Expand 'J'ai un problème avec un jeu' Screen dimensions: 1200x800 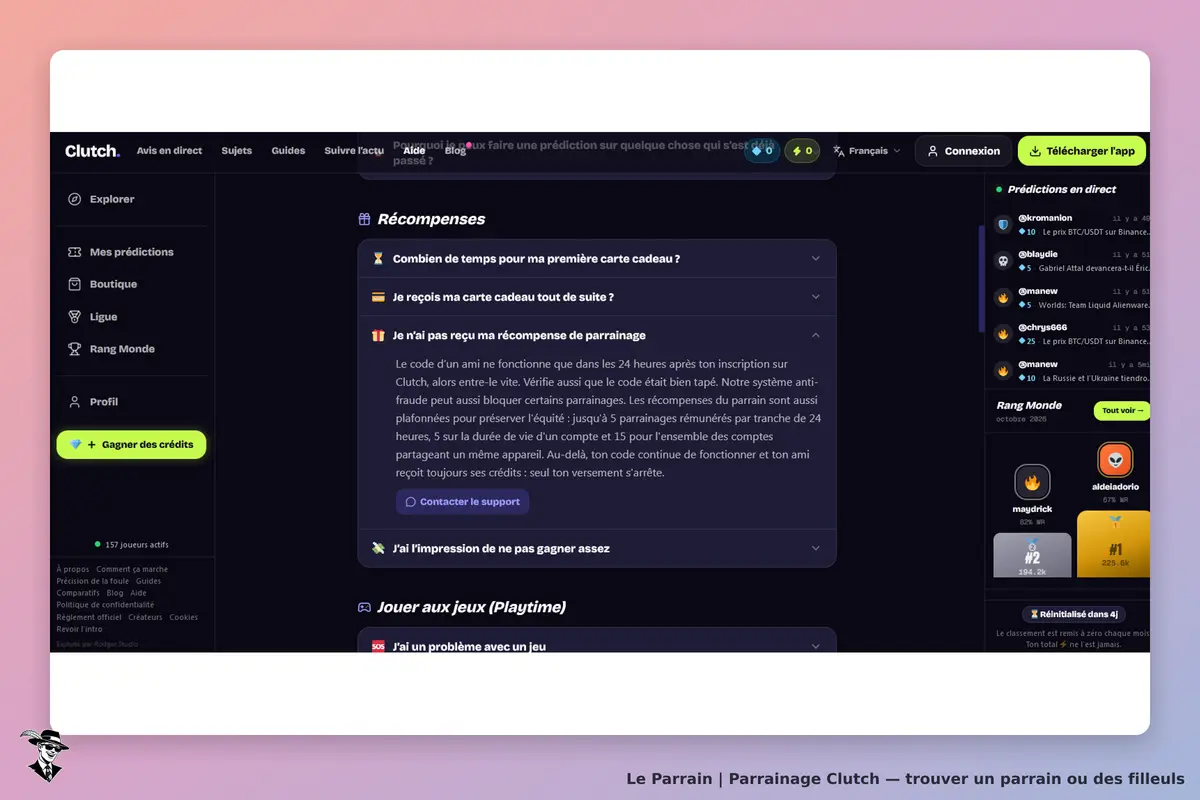tap(597, 641)
